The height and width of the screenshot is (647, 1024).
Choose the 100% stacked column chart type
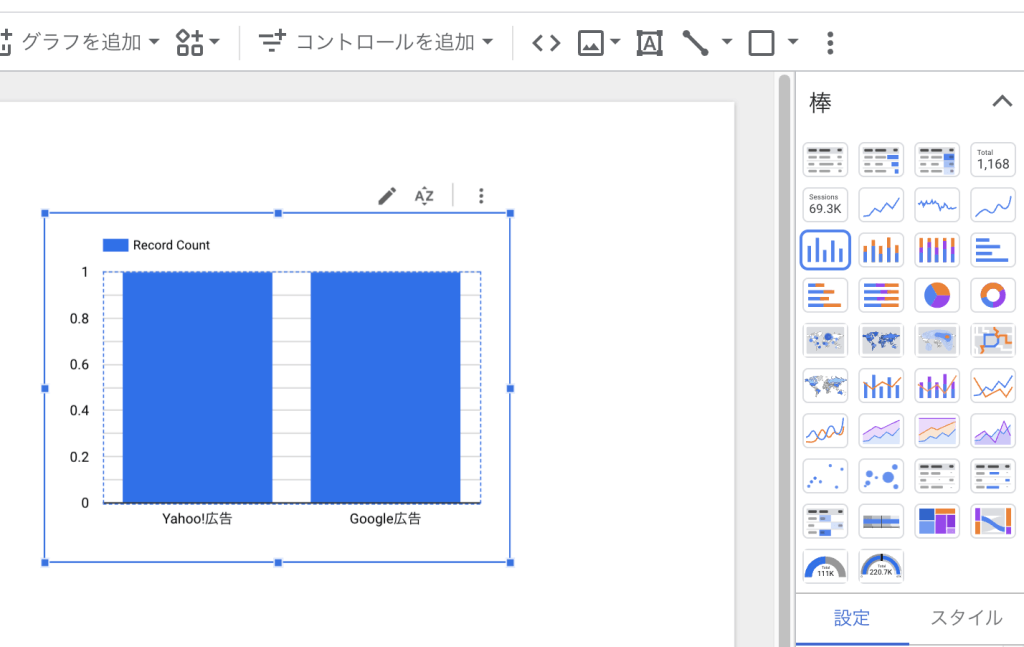tap(937, 249)
